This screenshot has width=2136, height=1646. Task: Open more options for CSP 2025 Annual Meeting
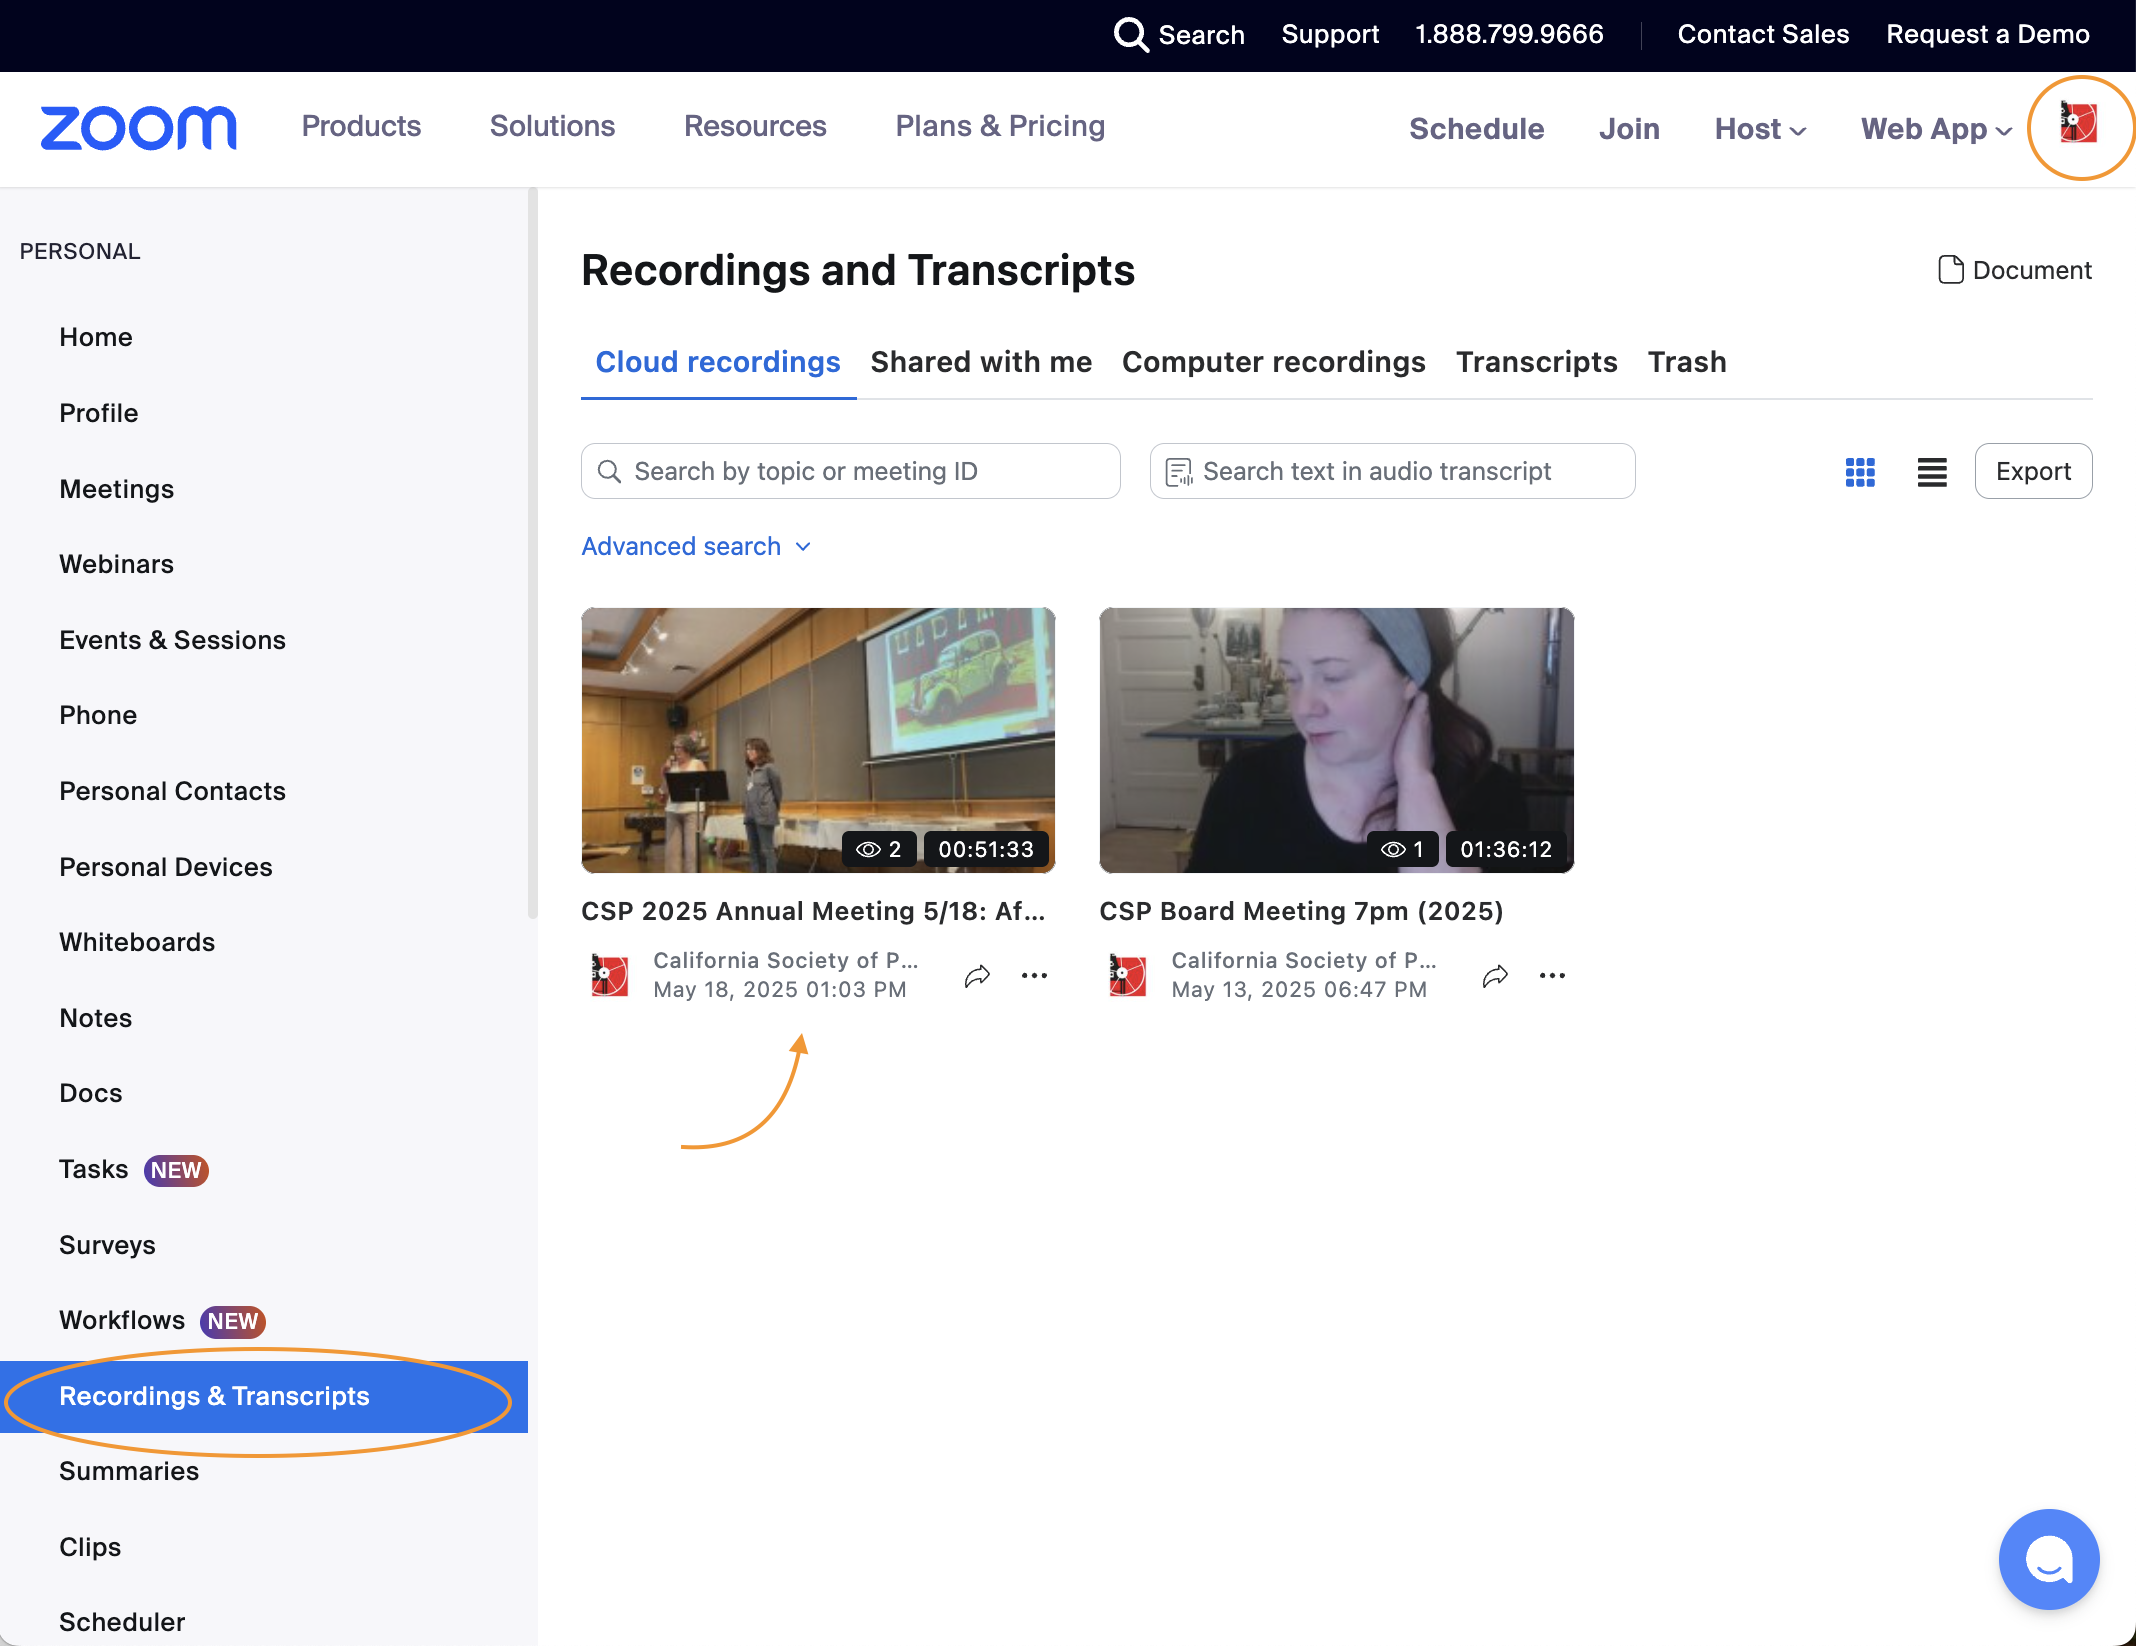1034,975
